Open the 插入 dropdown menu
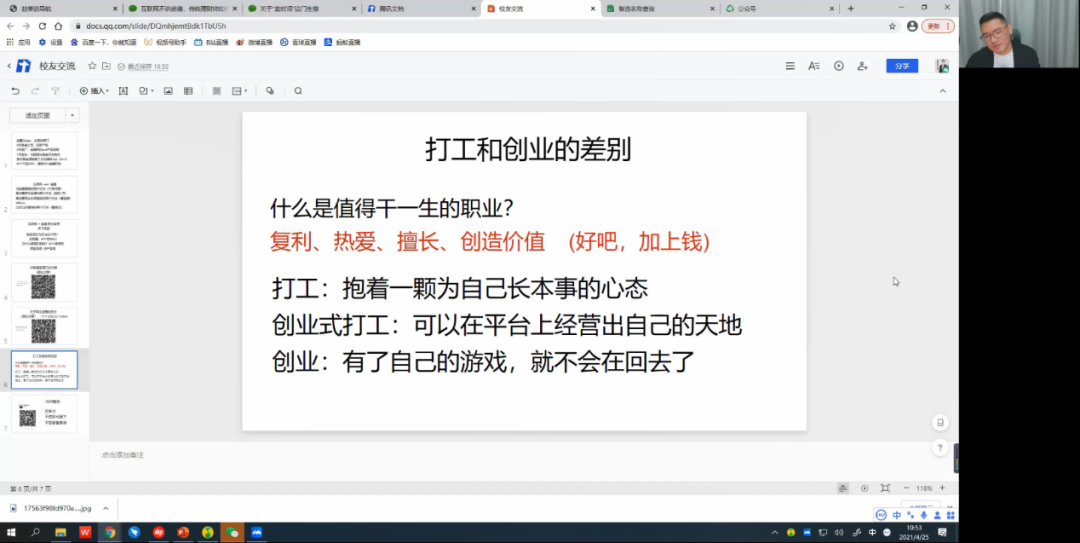 click(x=94, y=91)
